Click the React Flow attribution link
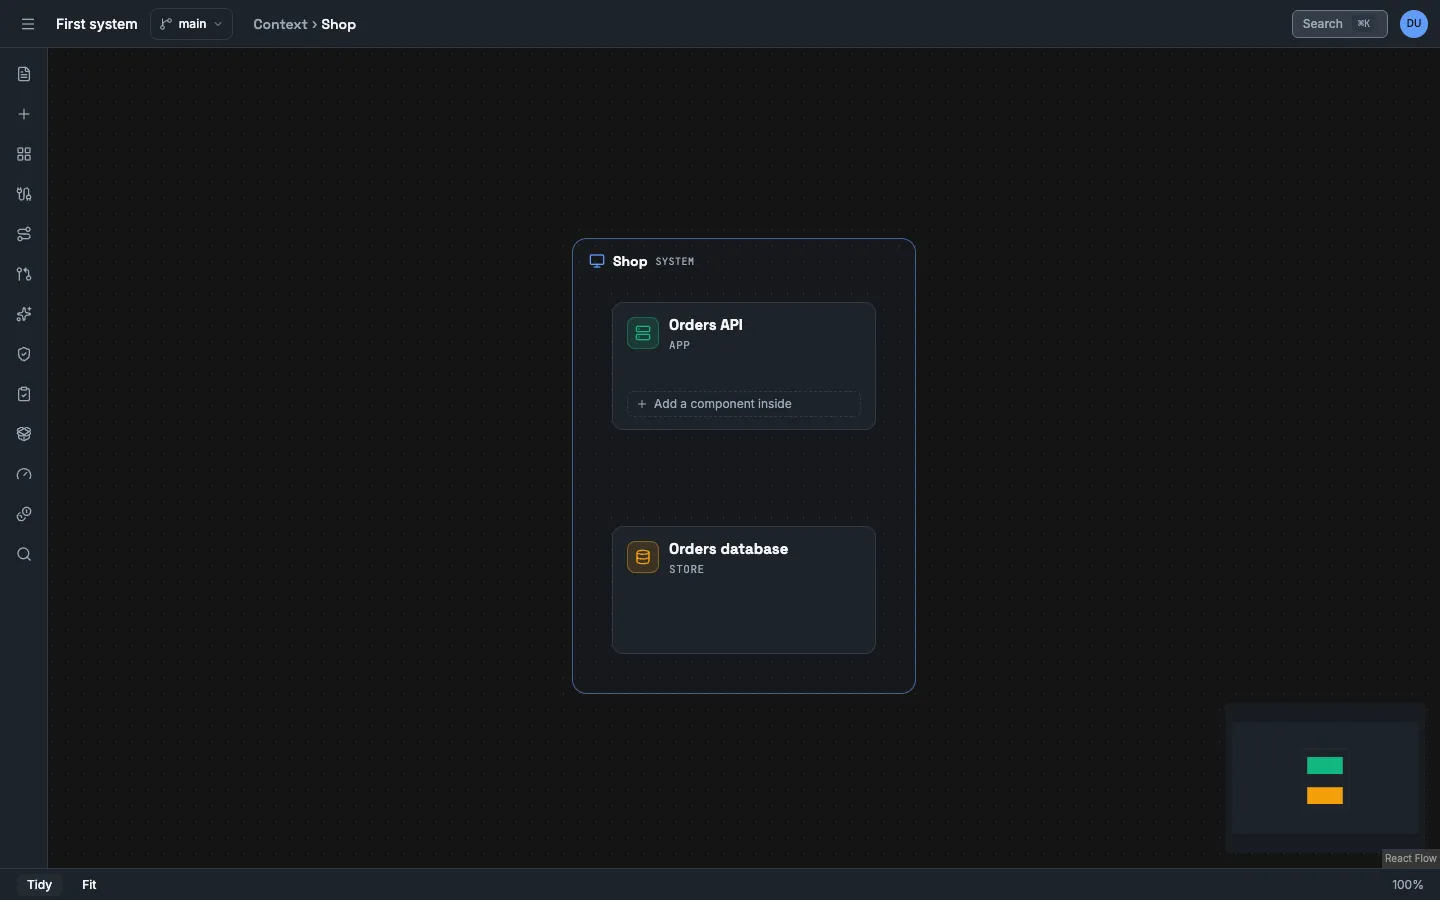 1410,859
